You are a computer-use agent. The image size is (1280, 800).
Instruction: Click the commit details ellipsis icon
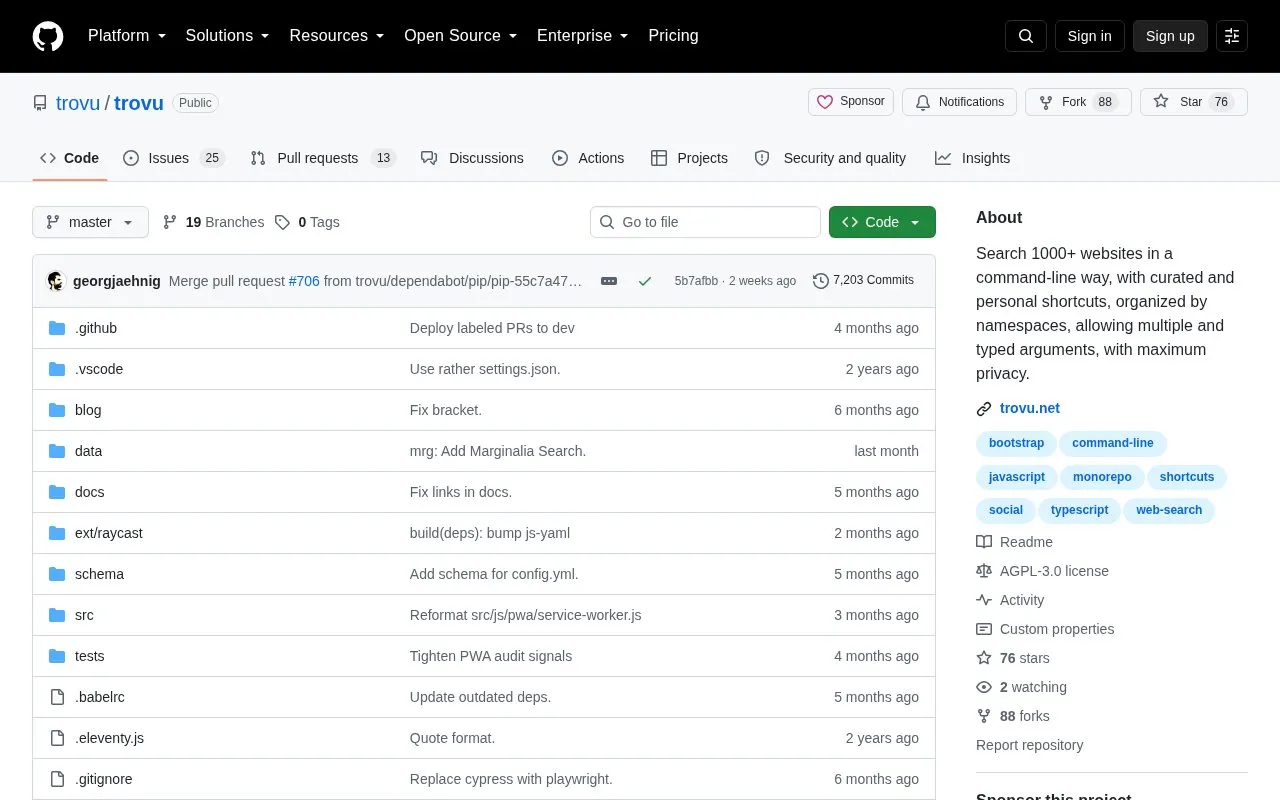pyautogui.click(x=609, y=281)
